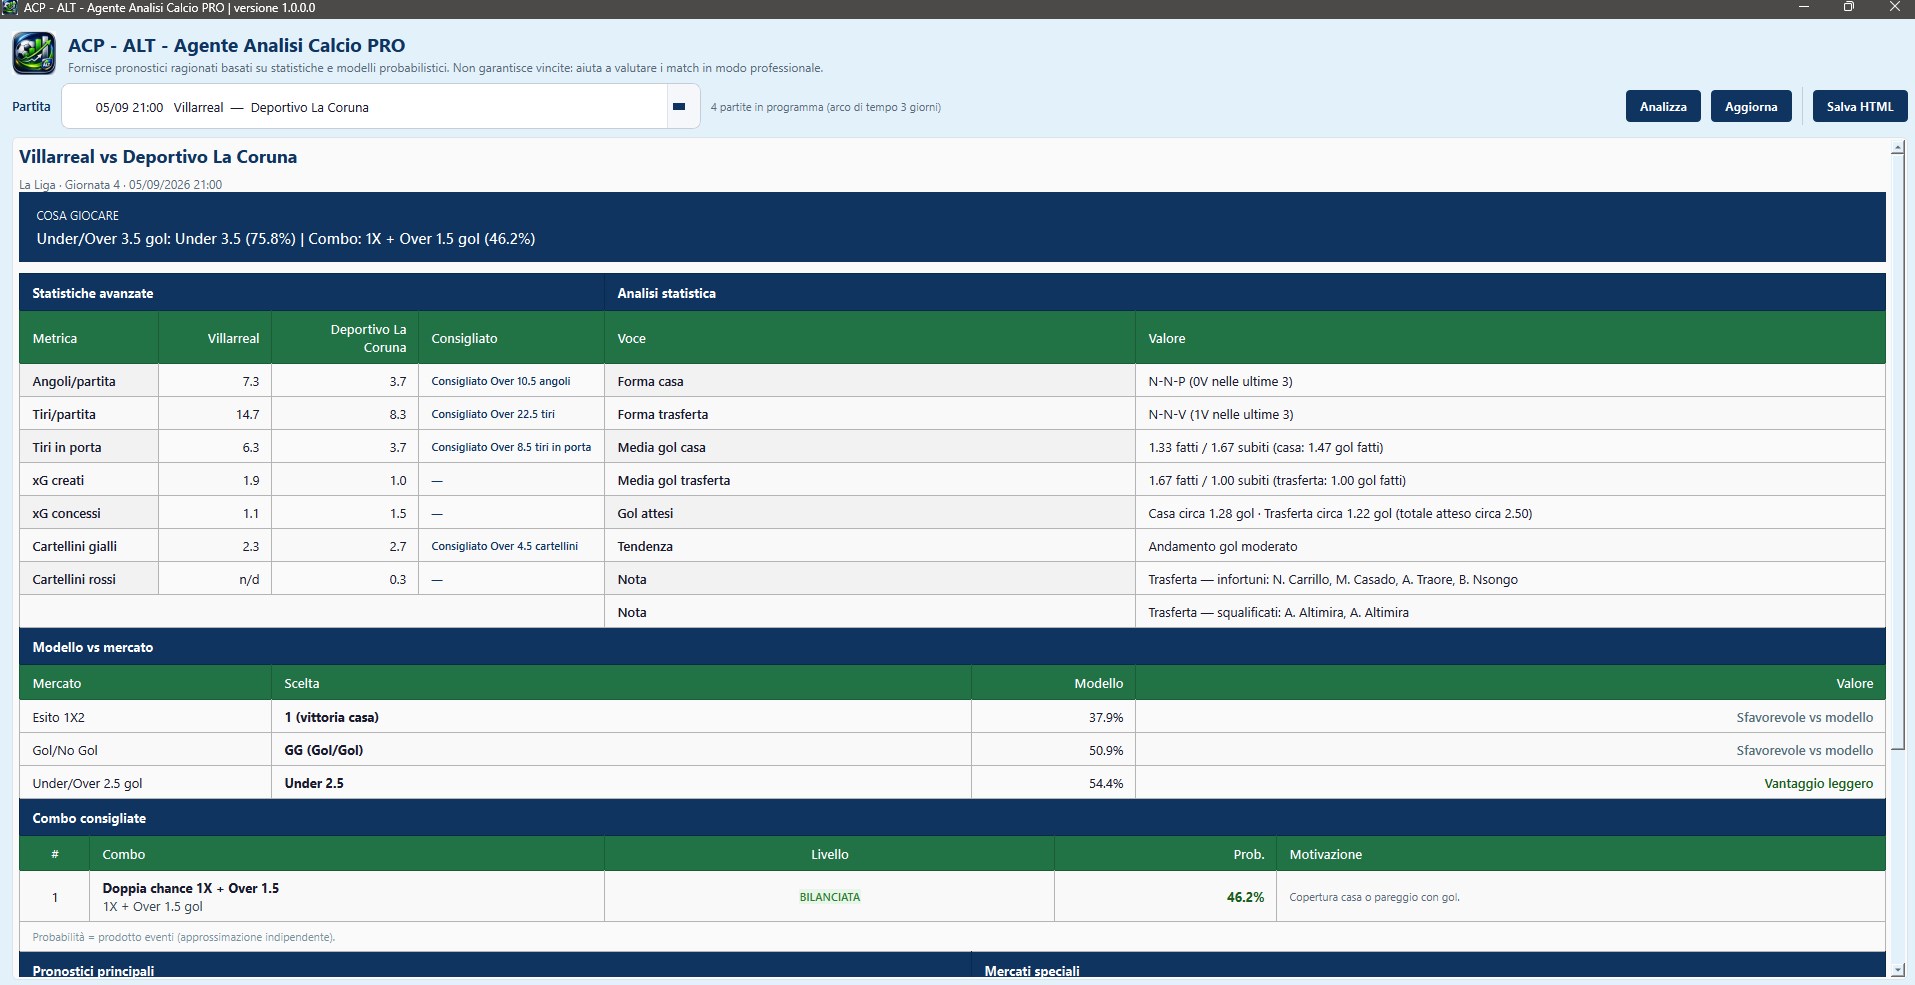Click the 'Media gol casa' row label
This screenshot has width=1915, height=985.
(x=662, y=447)
